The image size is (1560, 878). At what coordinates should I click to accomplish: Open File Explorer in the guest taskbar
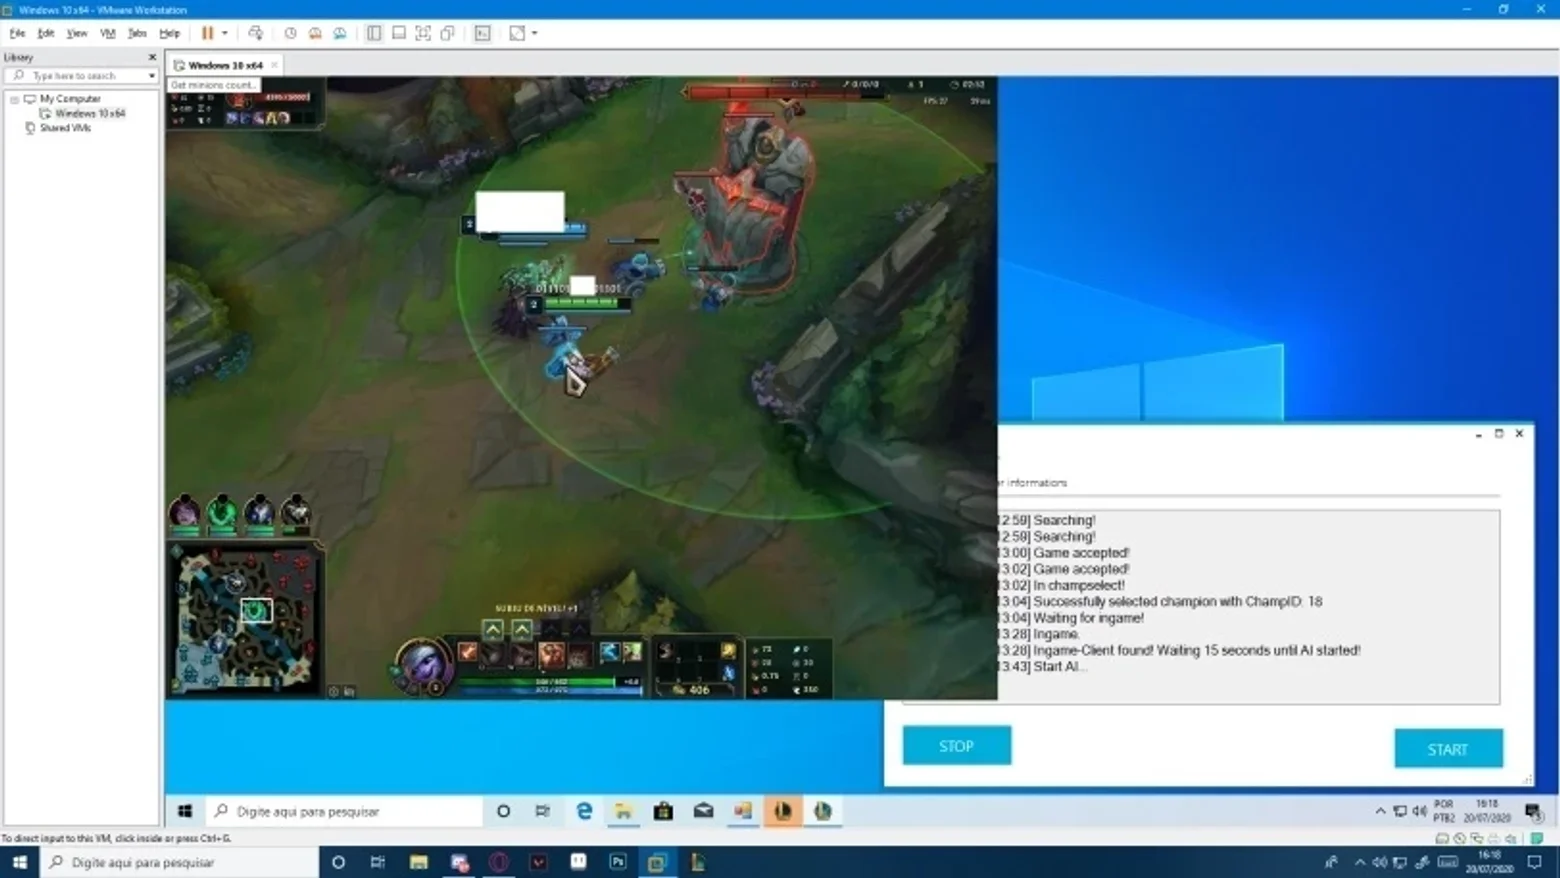[x=624, y=811]
